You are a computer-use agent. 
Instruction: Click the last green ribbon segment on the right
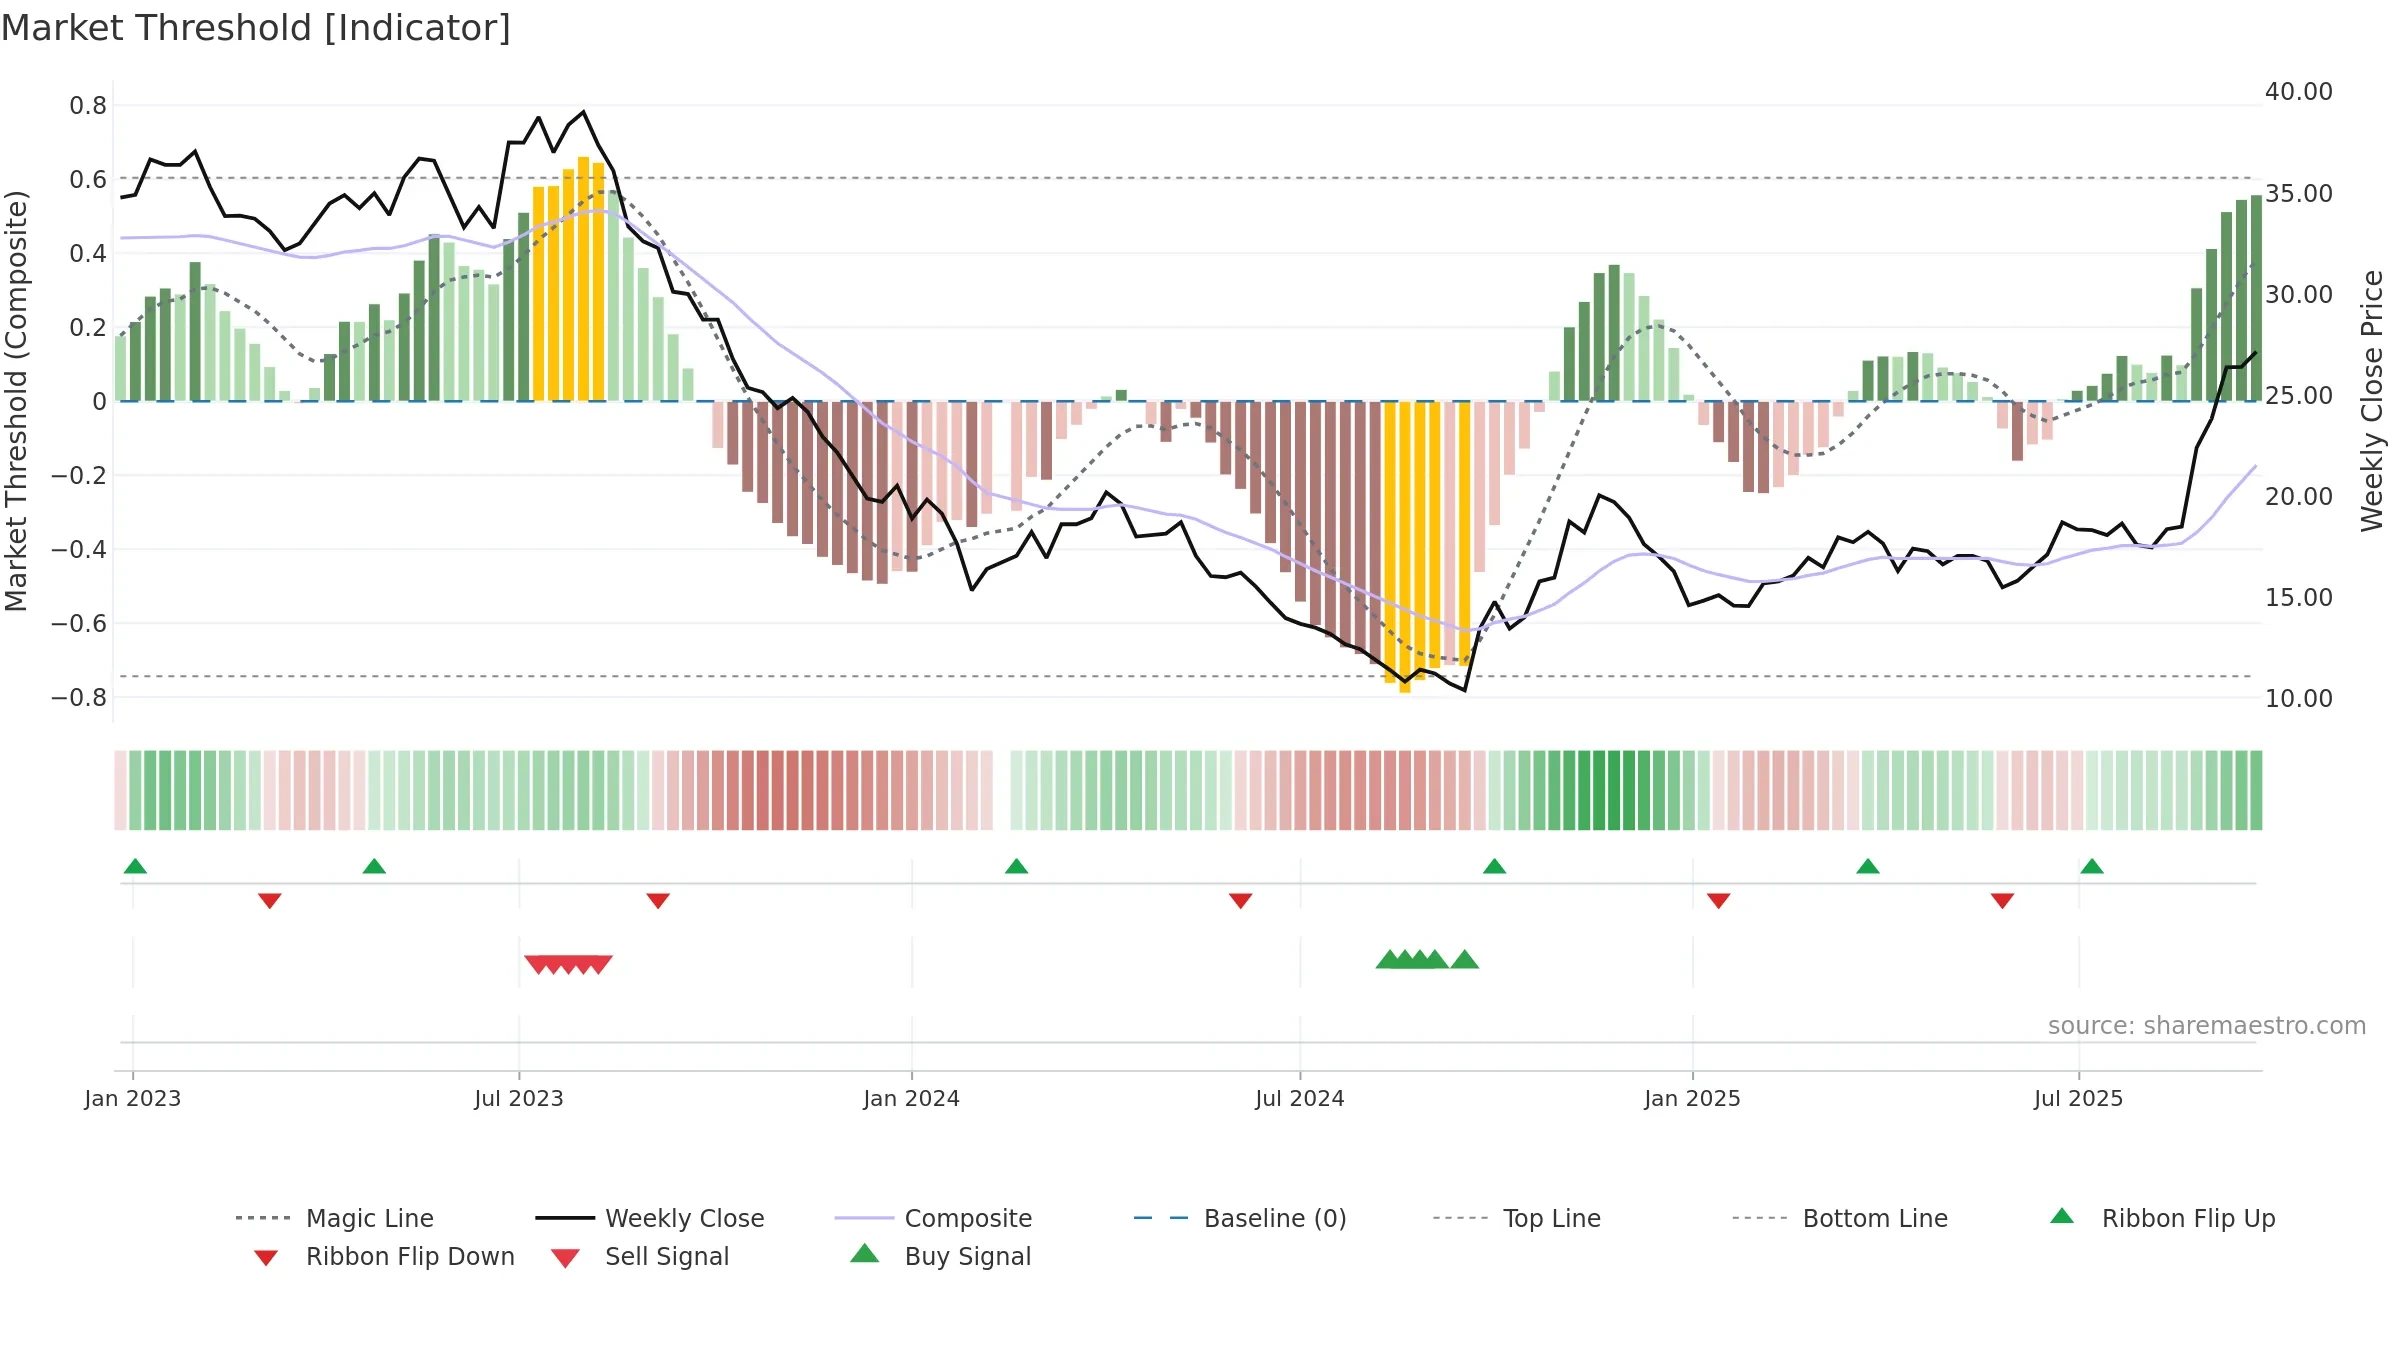click(2256, 790)
